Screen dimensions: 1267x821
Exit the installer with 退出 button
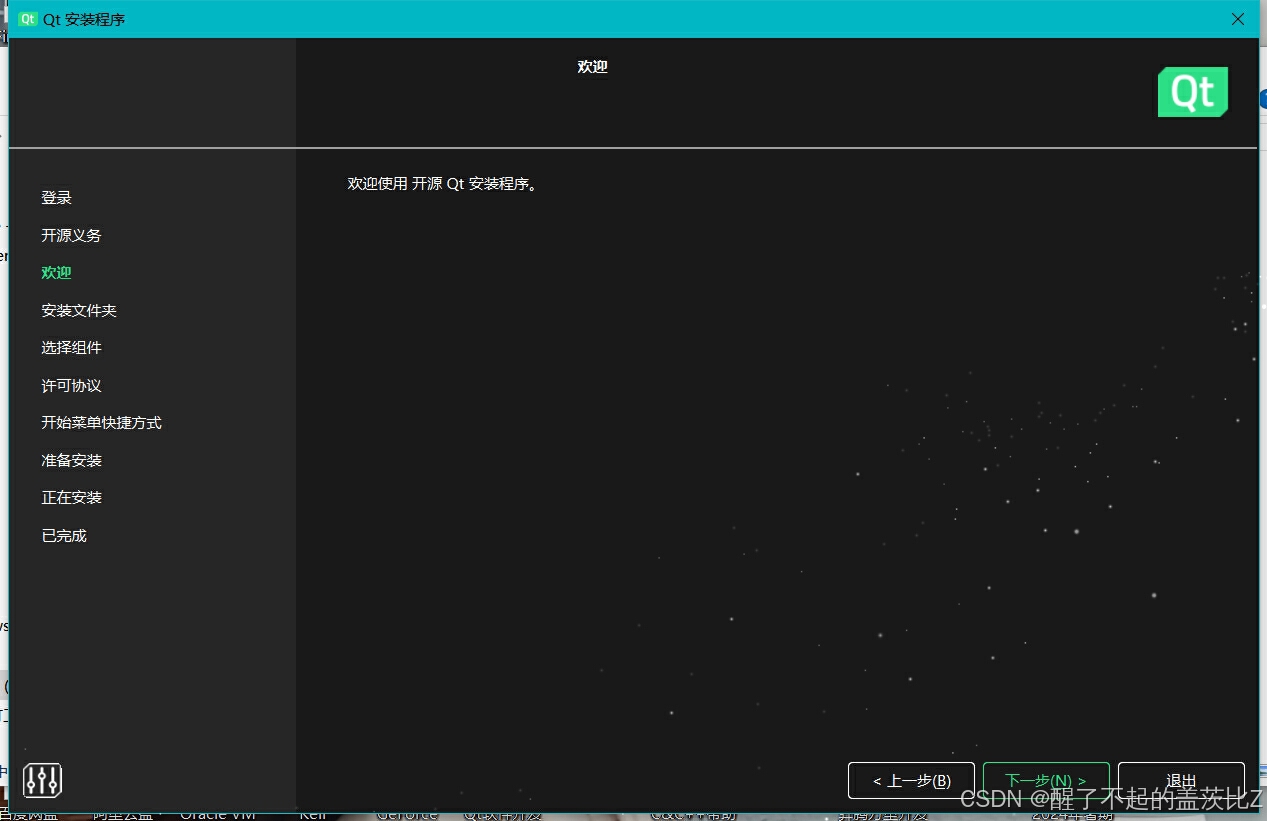pos(1181,781)
